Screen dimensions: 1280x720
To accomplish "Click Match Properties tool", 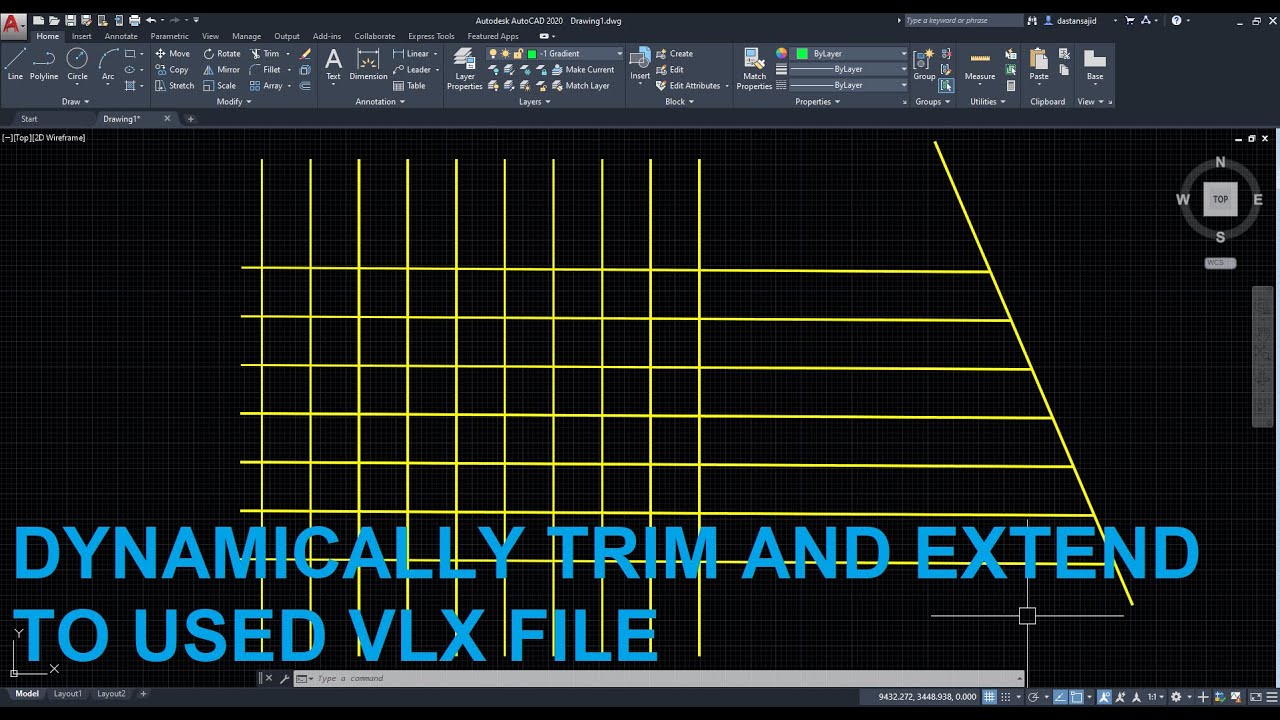I will [x=754, y=68].
